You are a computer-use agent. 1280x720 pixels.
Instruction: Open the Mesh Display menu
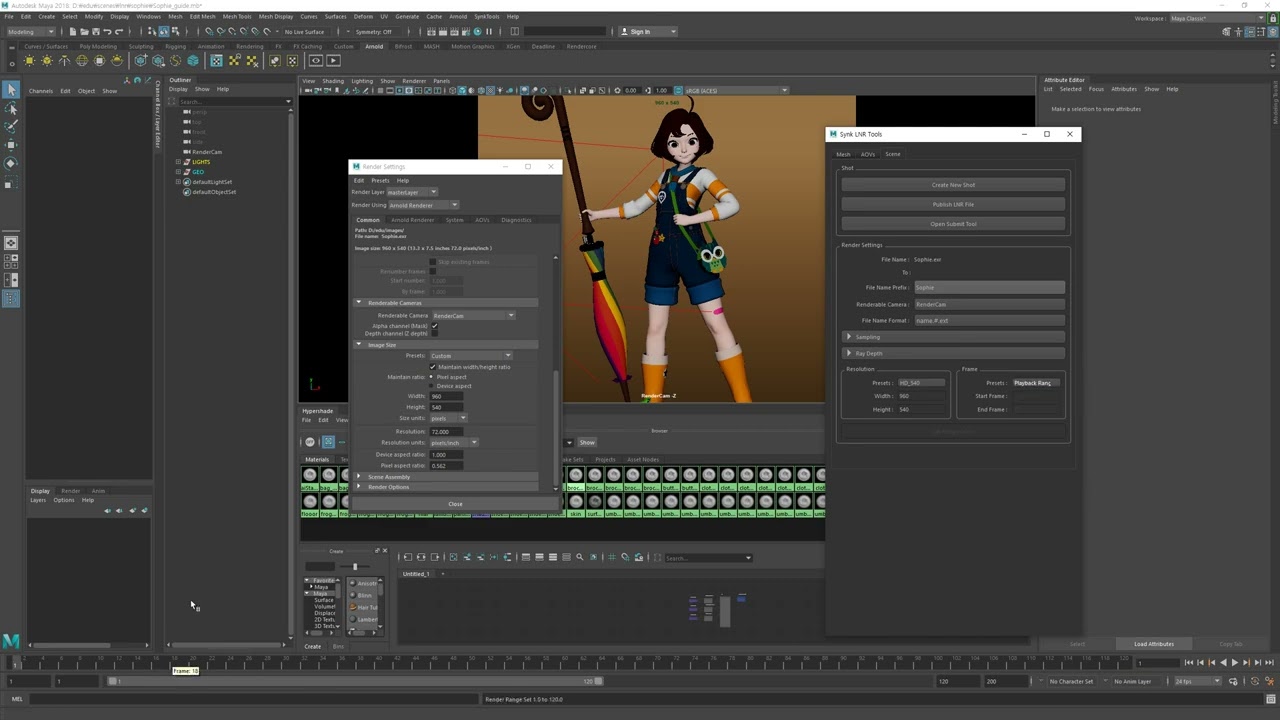pos(276,16)
